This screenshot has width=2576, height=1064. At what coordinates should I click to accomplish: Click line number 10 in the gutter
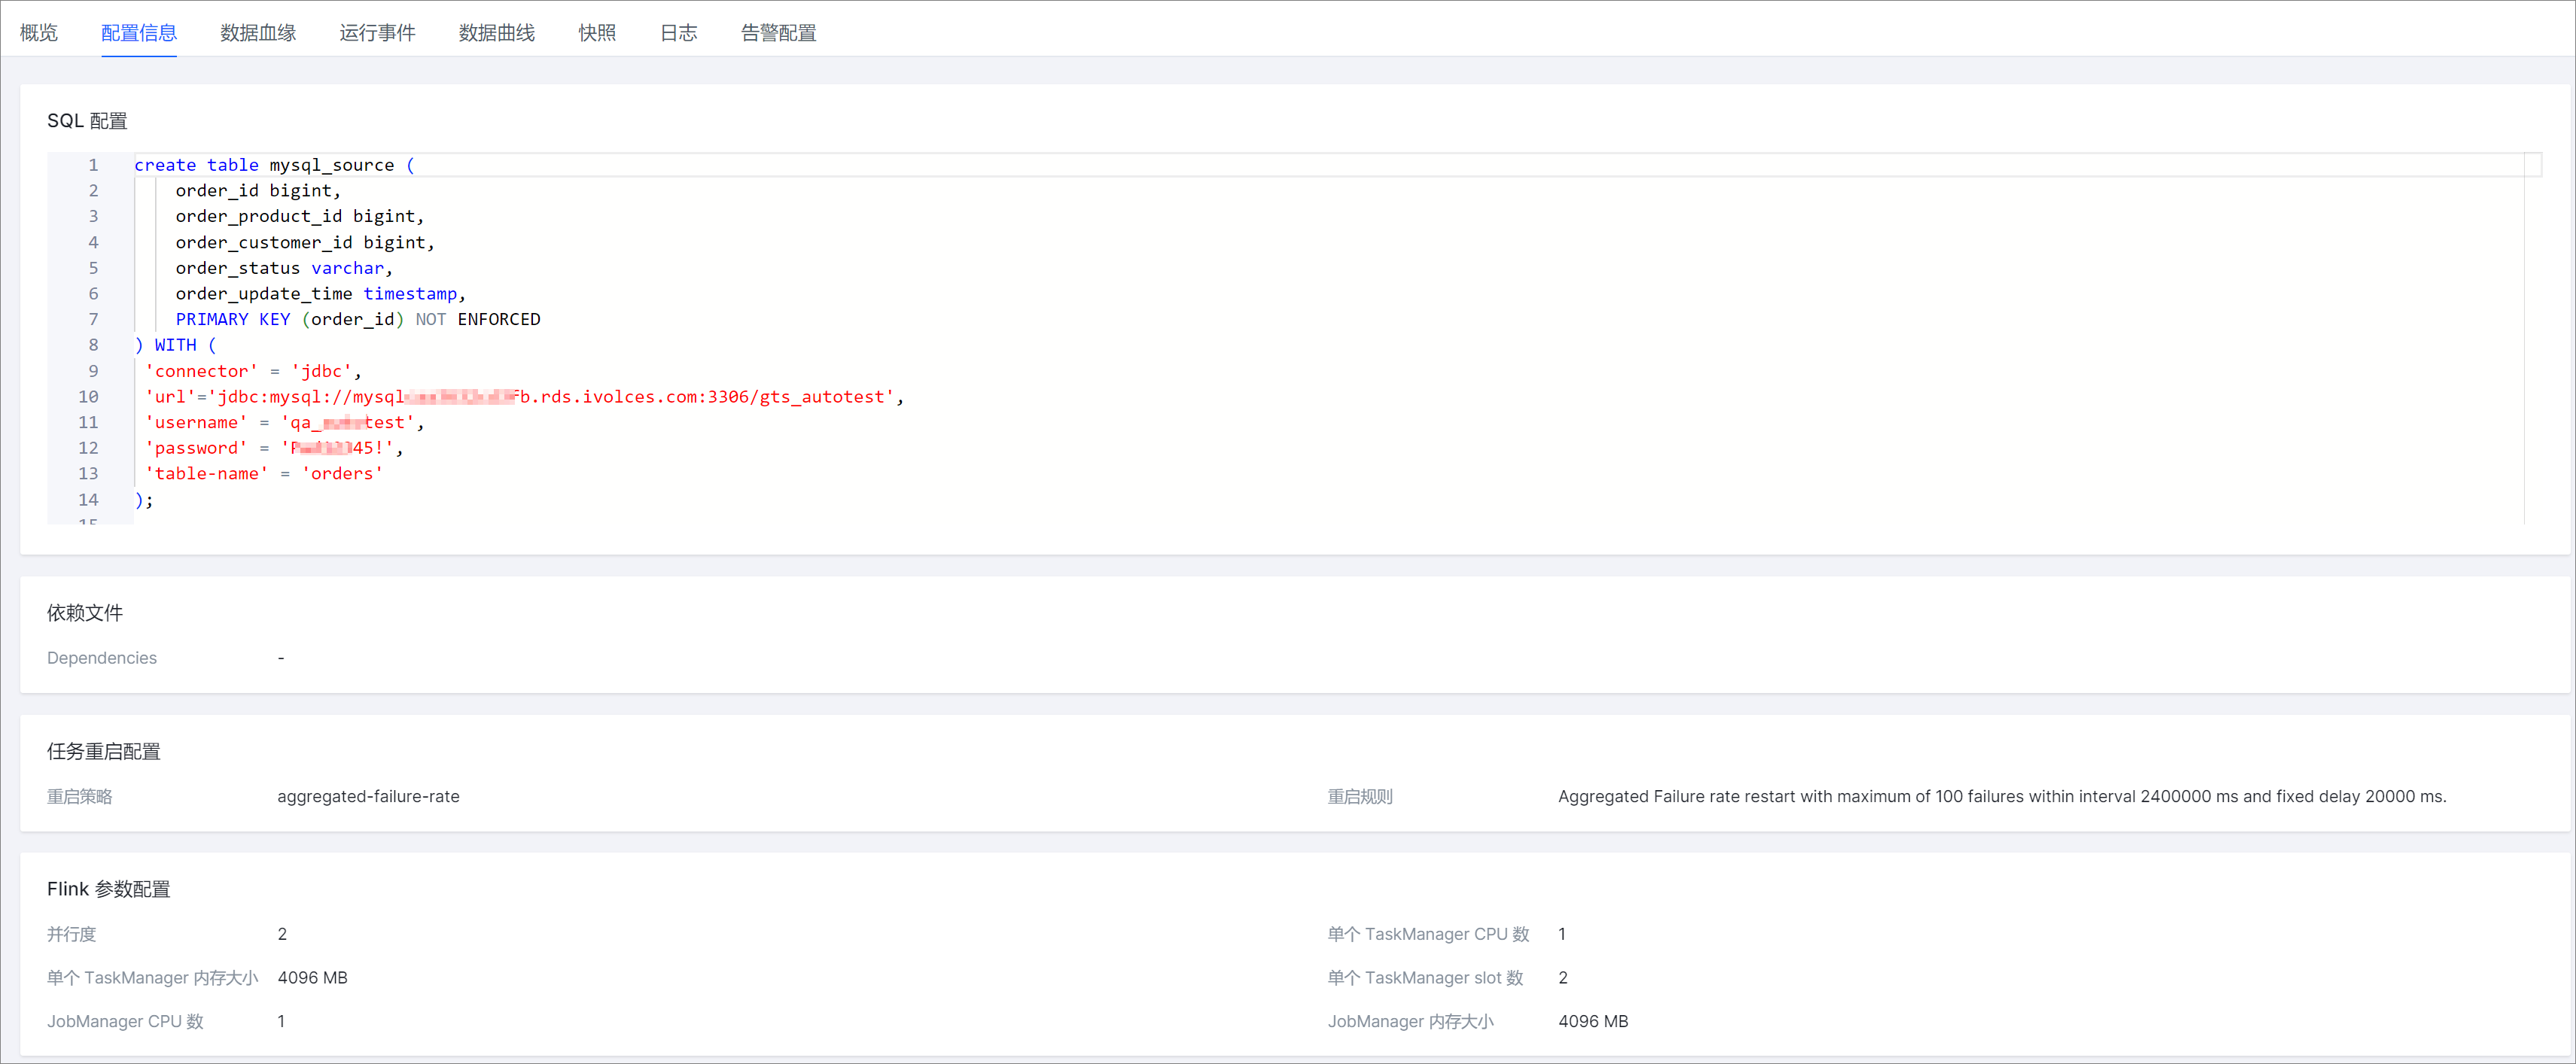coord(88,397)
